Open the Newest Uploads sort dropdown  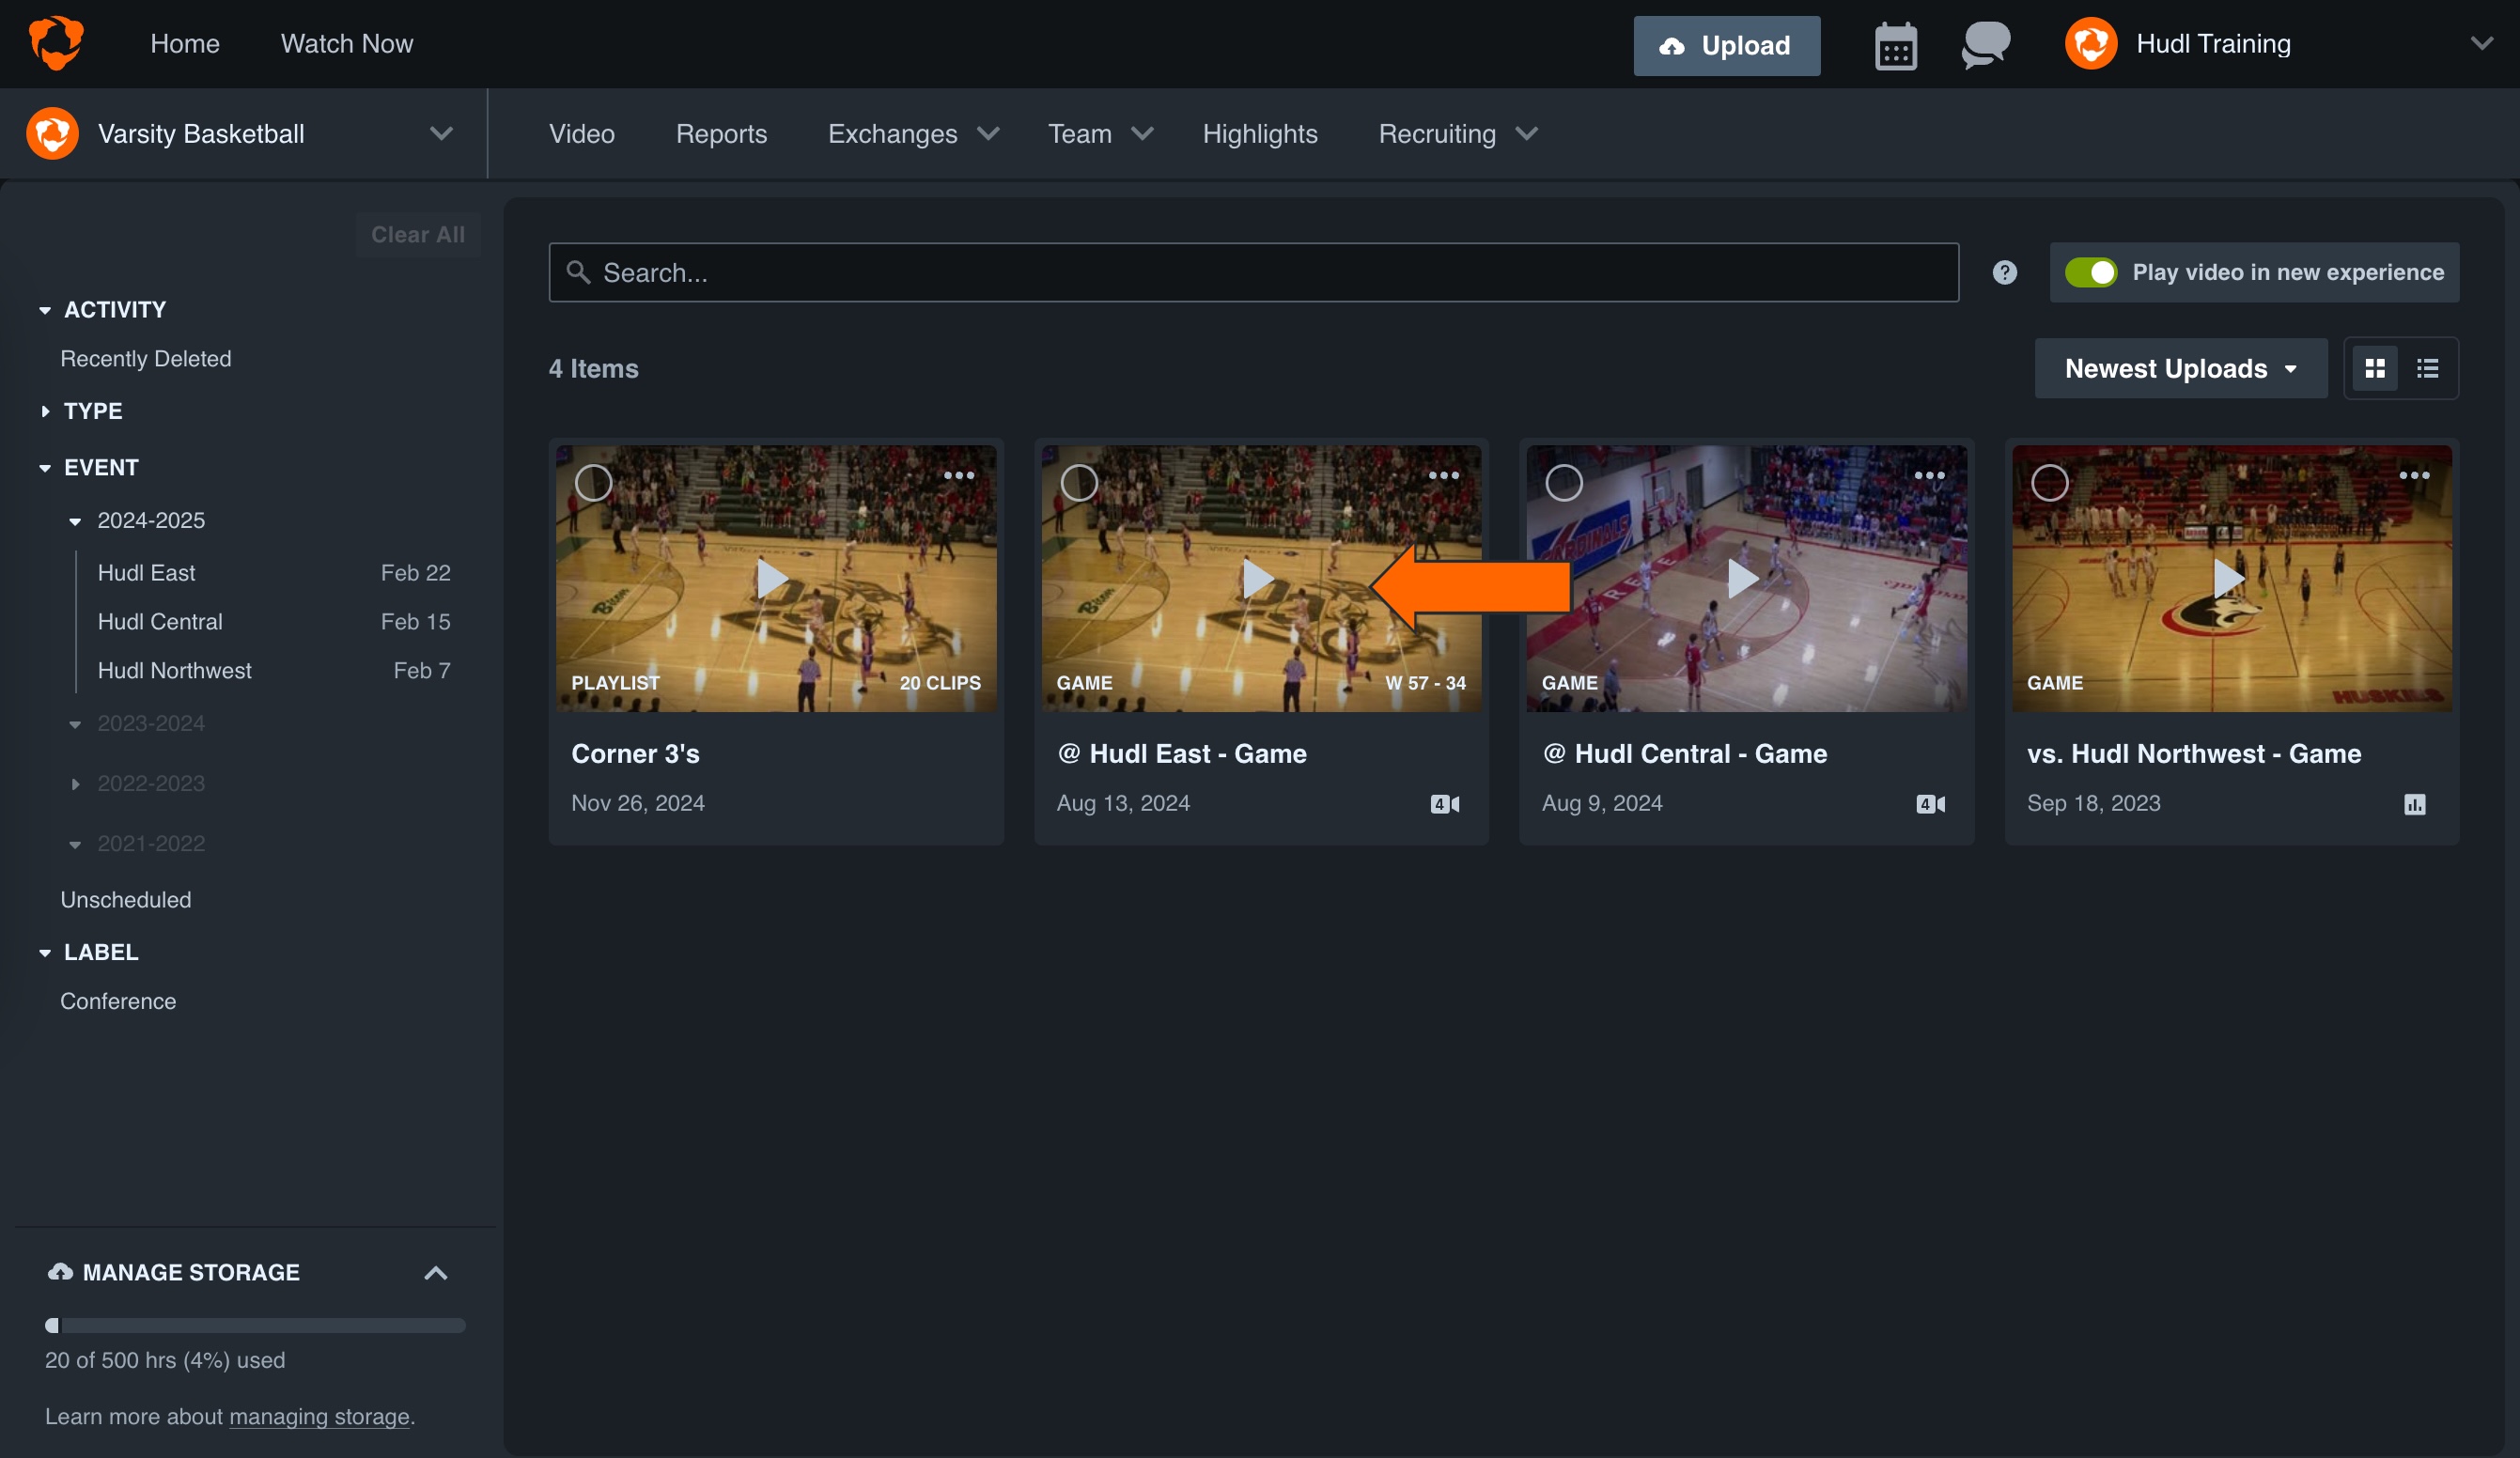(x=2180, y=368)
